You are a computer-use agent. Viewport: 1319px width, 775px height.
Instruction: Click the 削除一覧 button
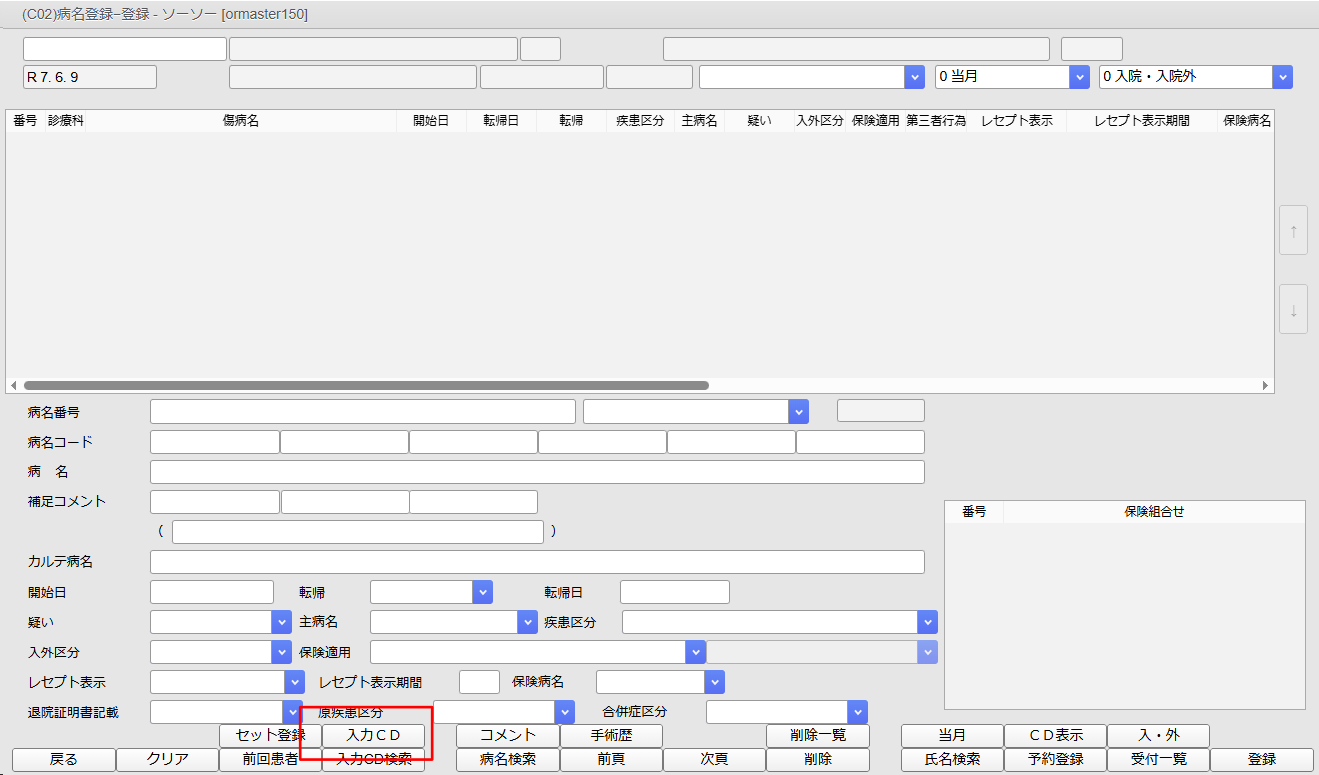tap(817, 736)
